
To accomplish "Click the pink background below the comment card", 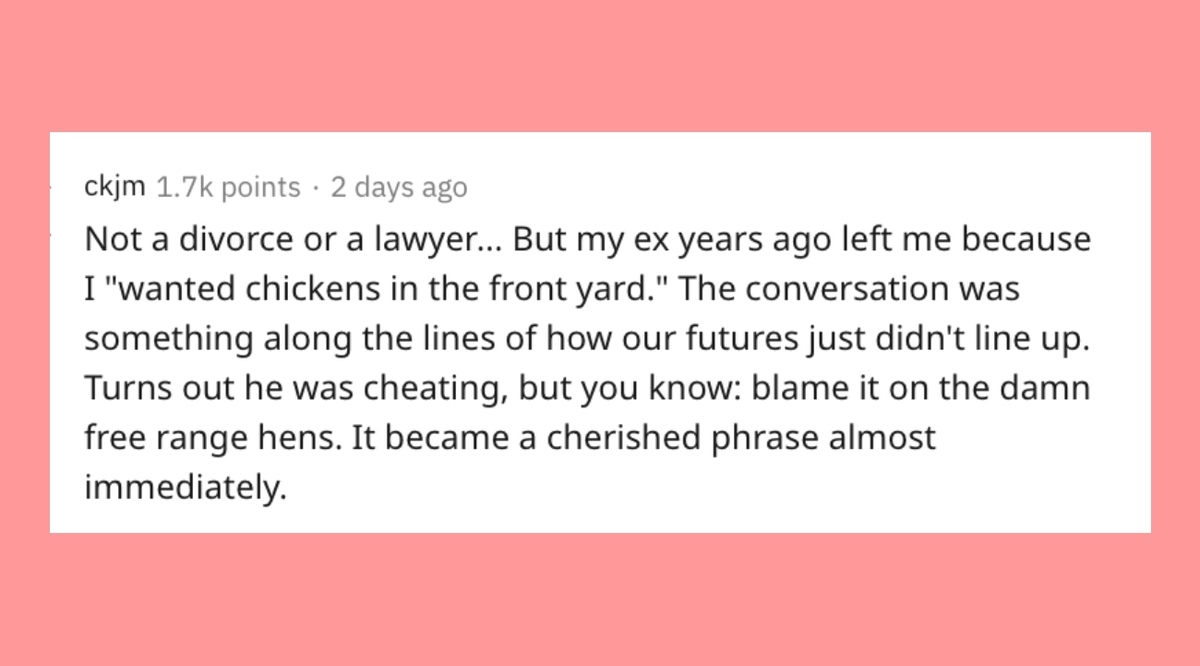I will click(x=600, y=600).
